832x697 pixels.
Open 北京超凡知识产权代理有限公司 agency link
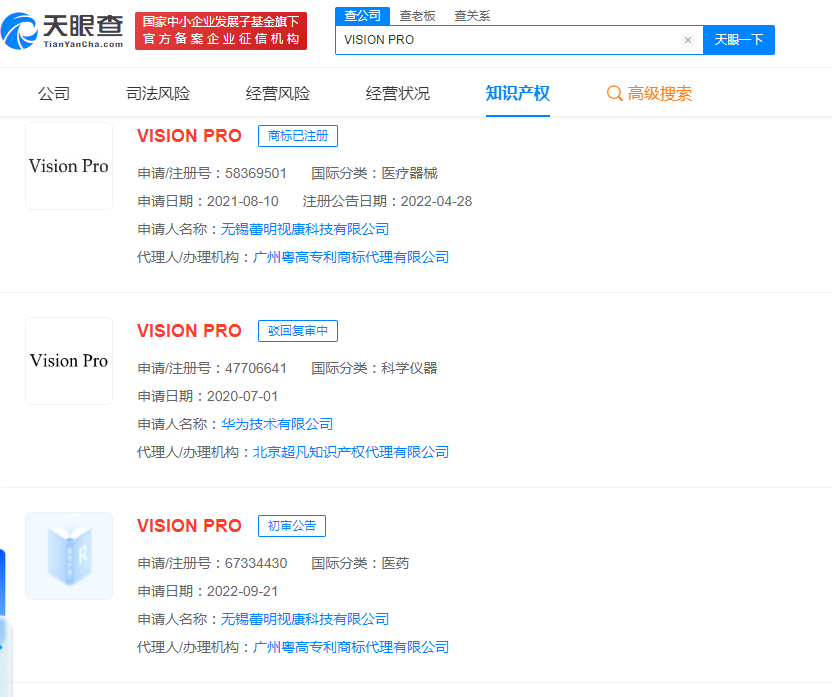(x=351, y=452)
